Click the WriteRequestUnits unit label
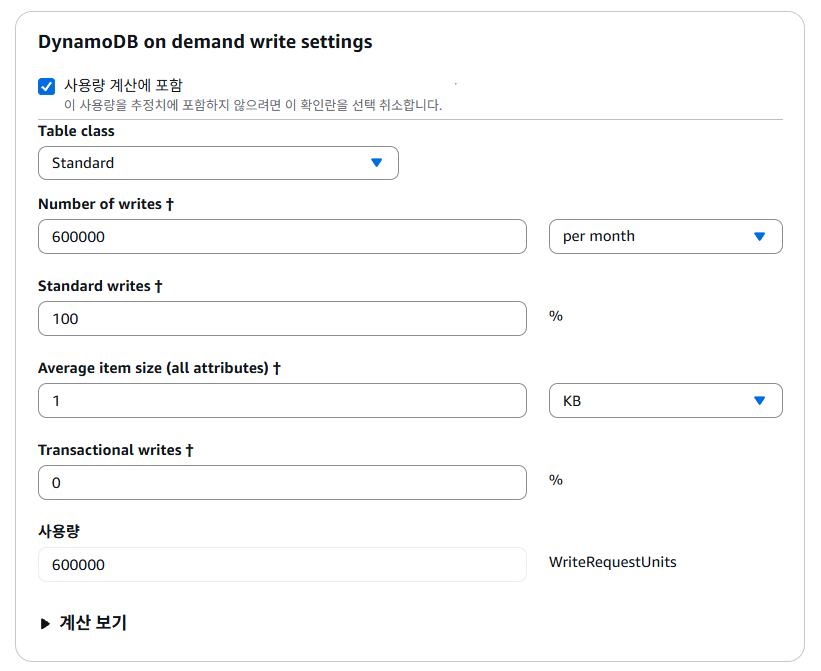The width and height of the screenshot is (821, 671). coord(612,562)
